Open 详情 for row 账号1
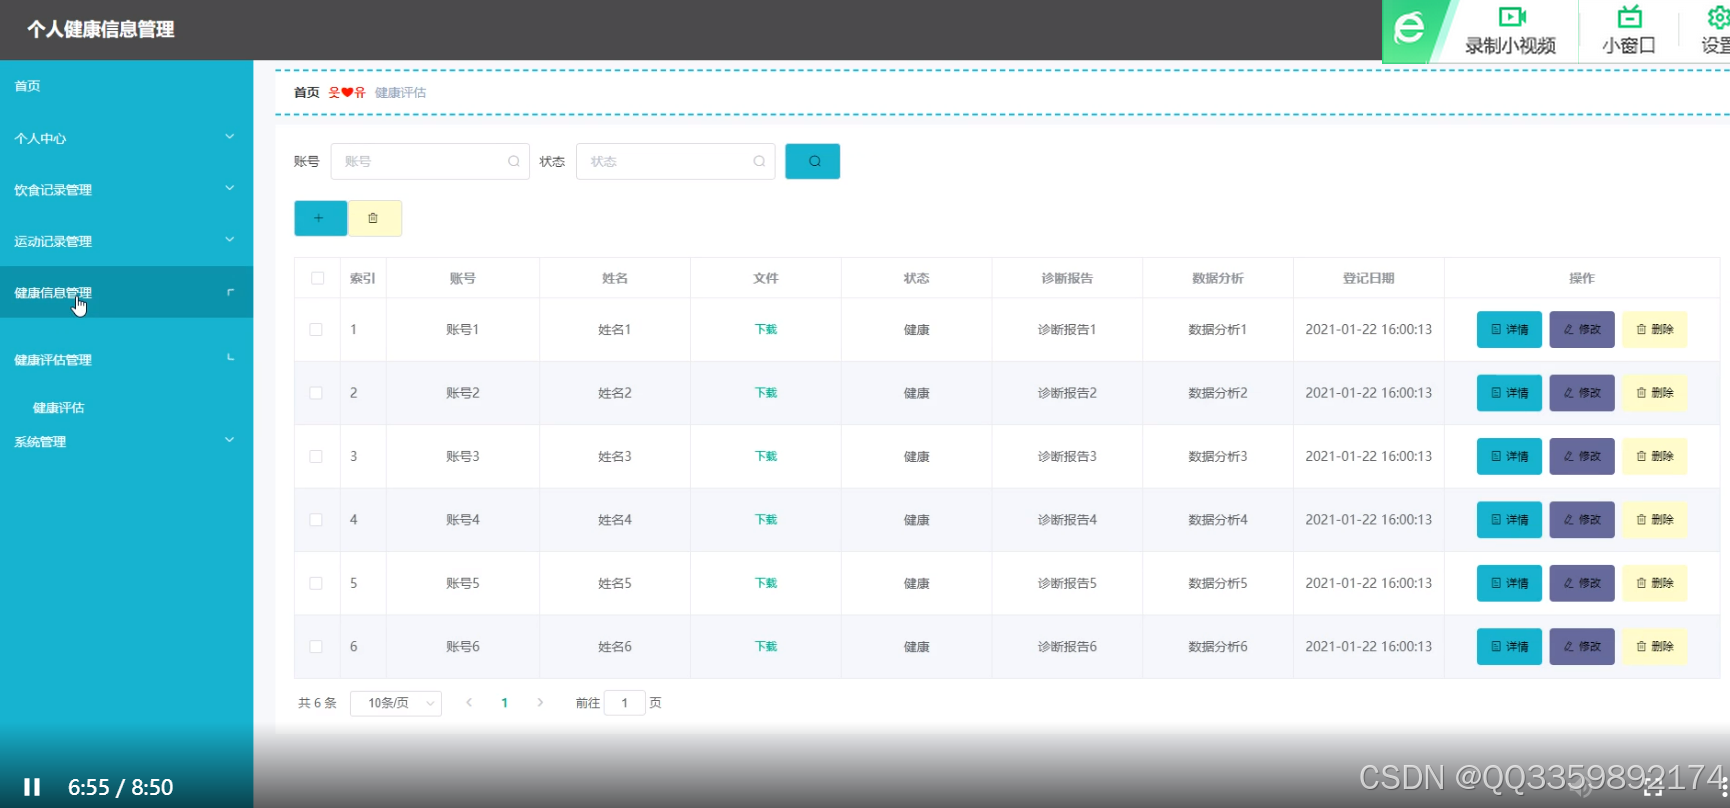Image resolution: width=1730 pixels, height=808 pixels. [1509, 329]
